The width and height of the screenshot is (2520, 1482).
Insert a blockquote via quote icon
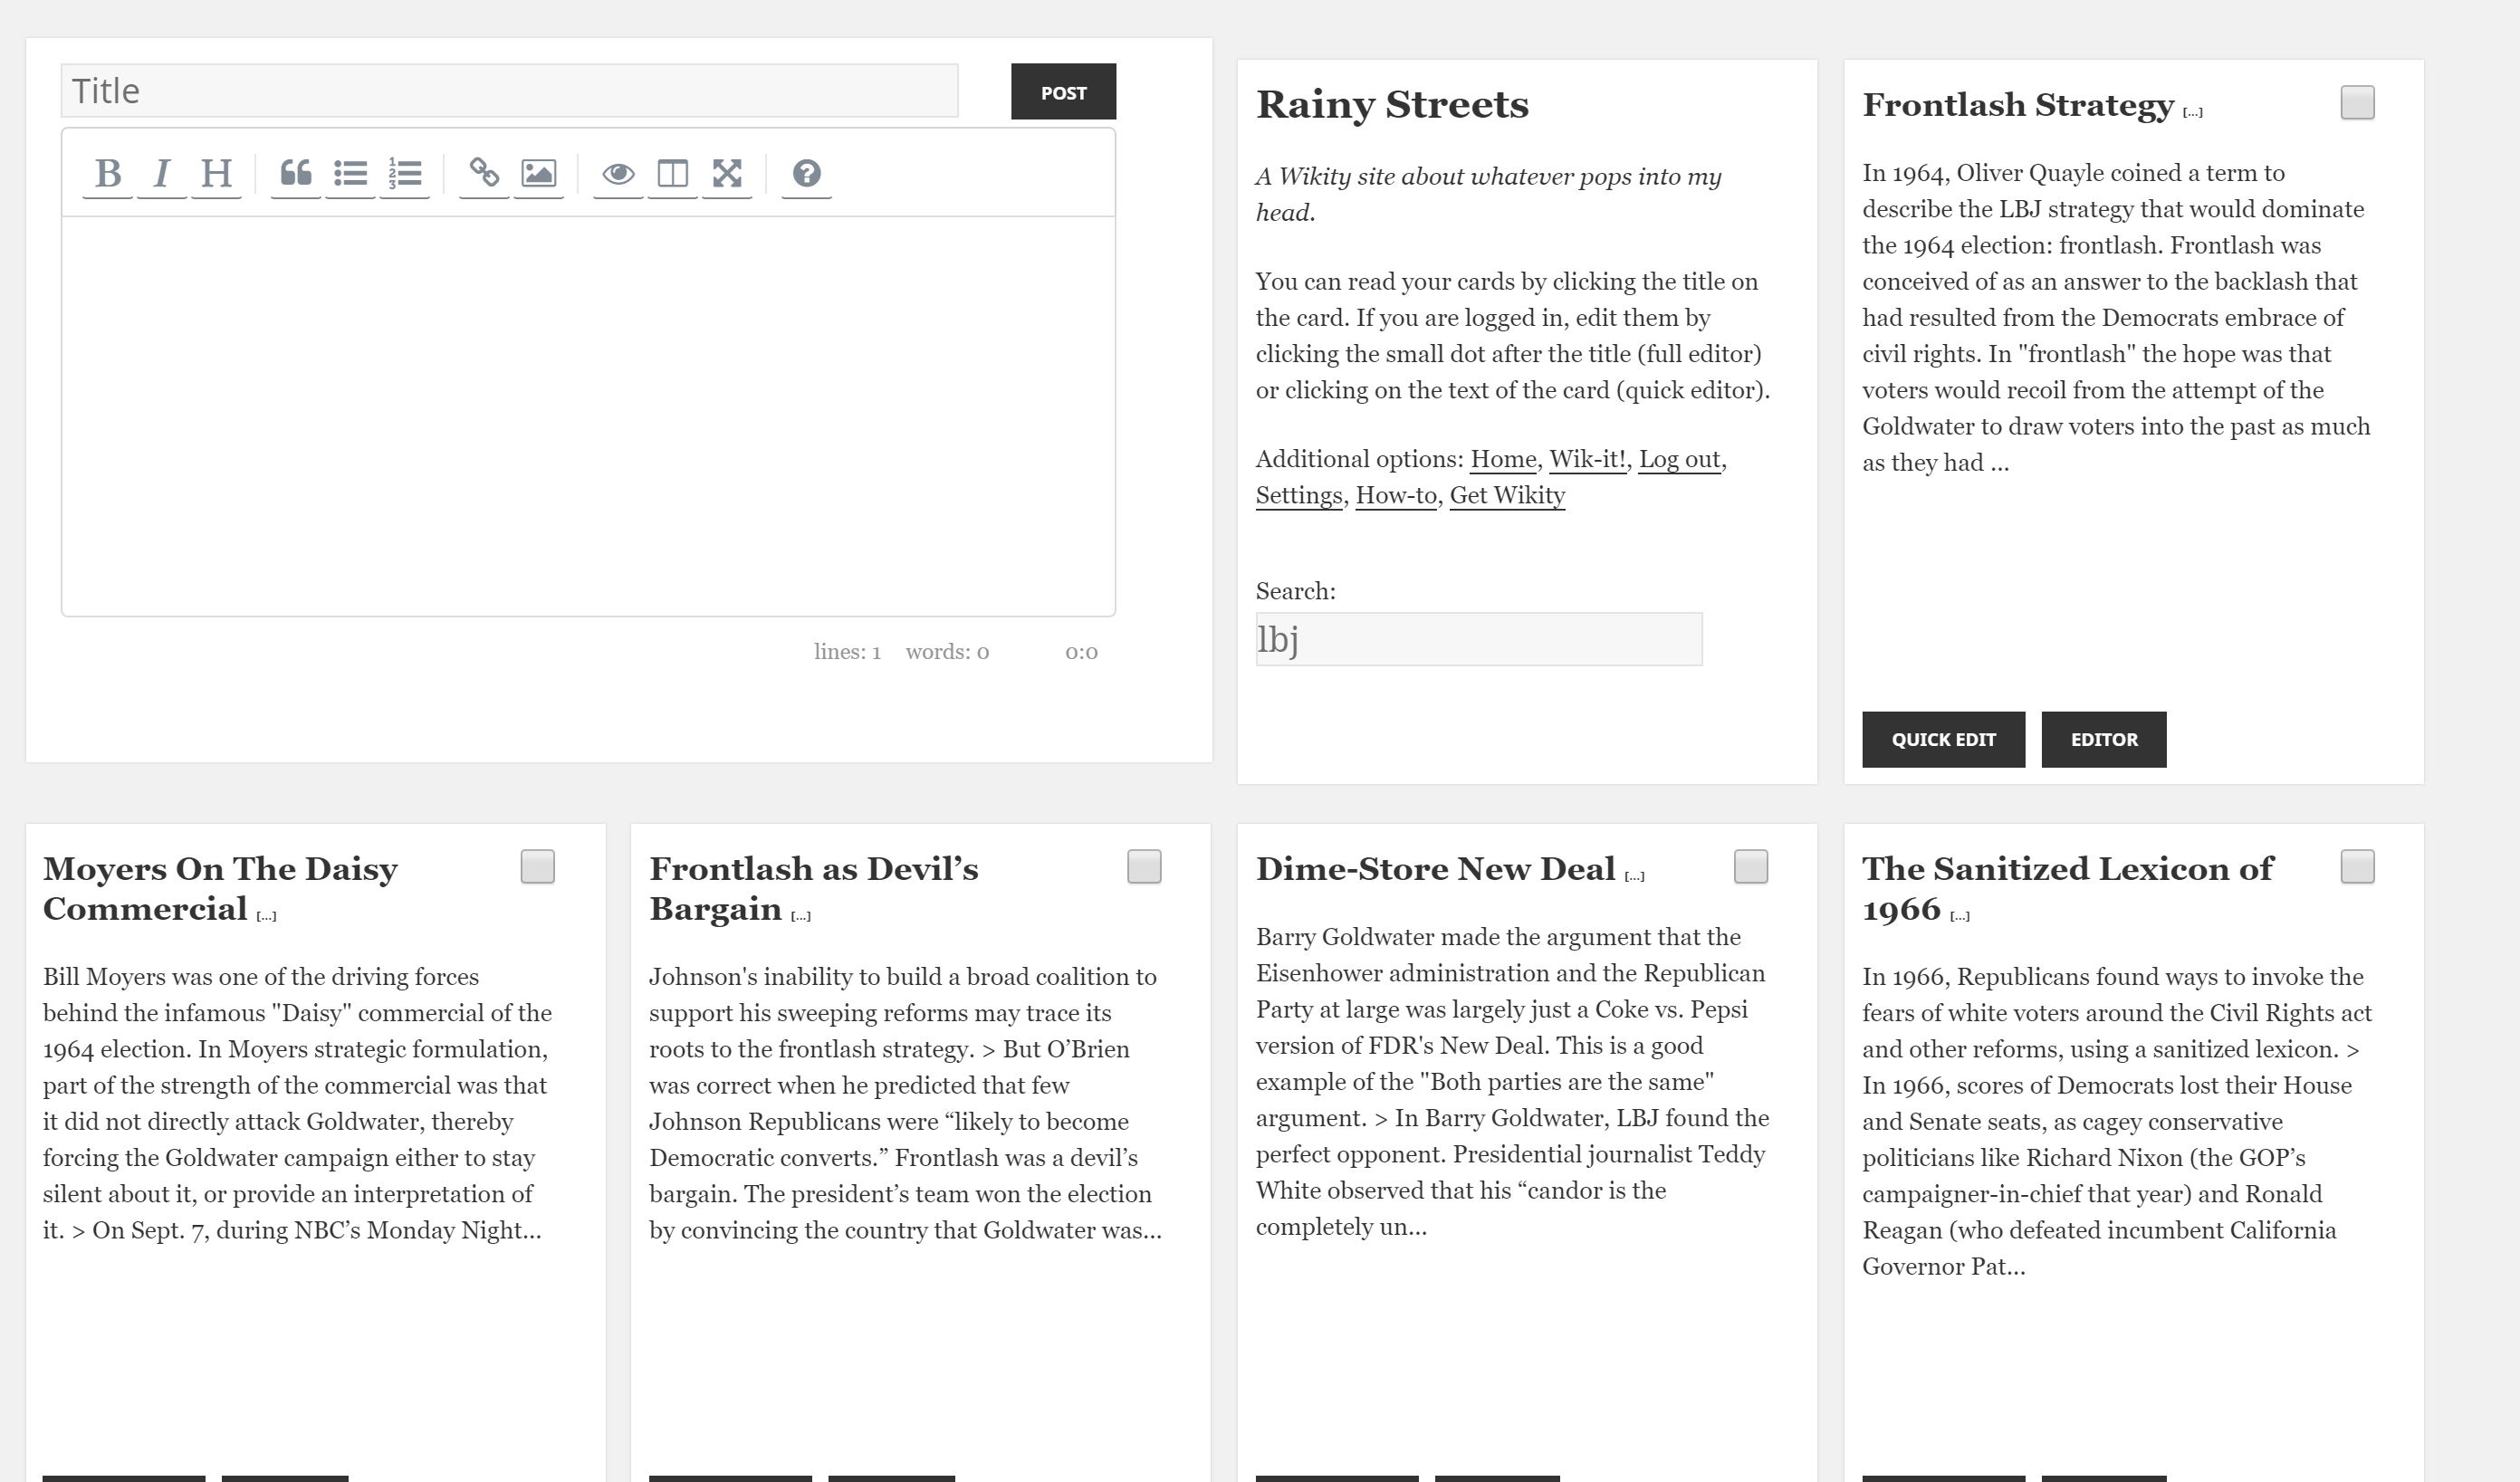click(x=295, y=174)
